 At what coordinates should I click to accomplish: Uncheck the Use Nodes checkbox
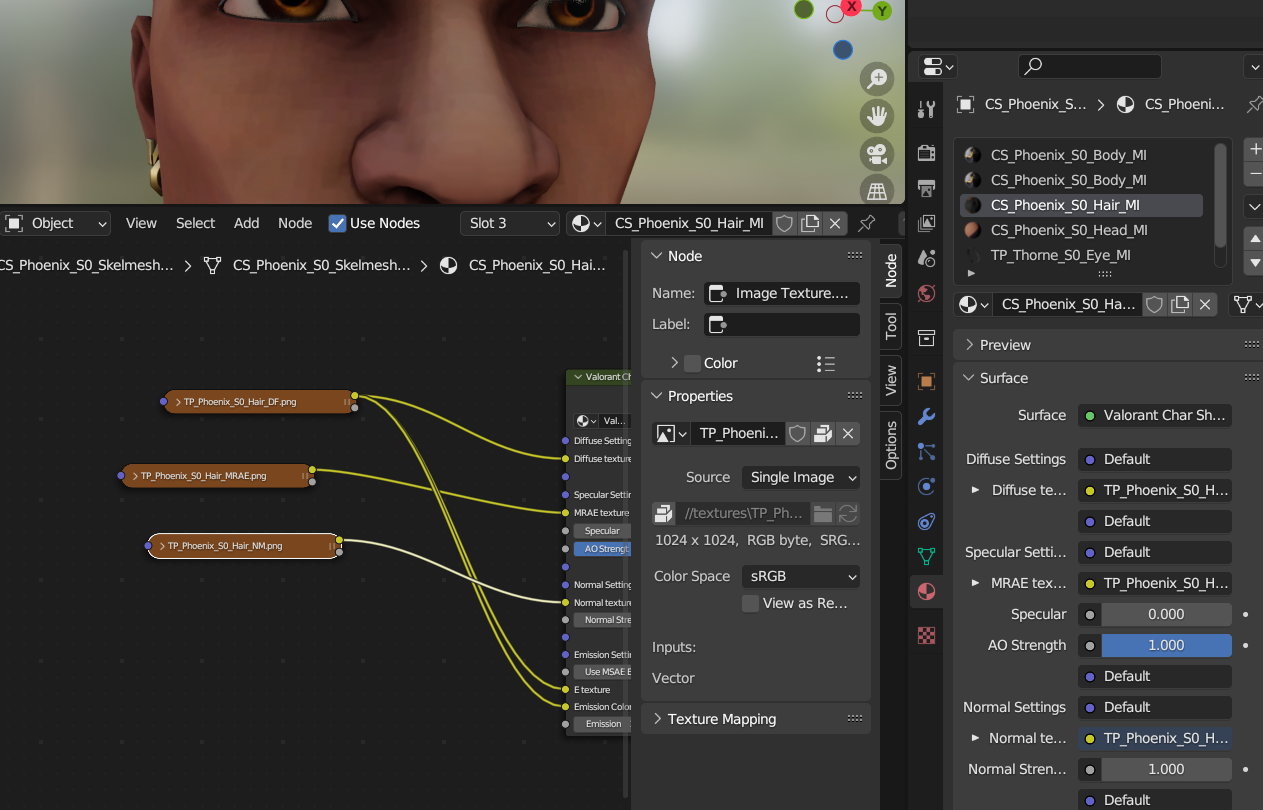click(338, 223)
